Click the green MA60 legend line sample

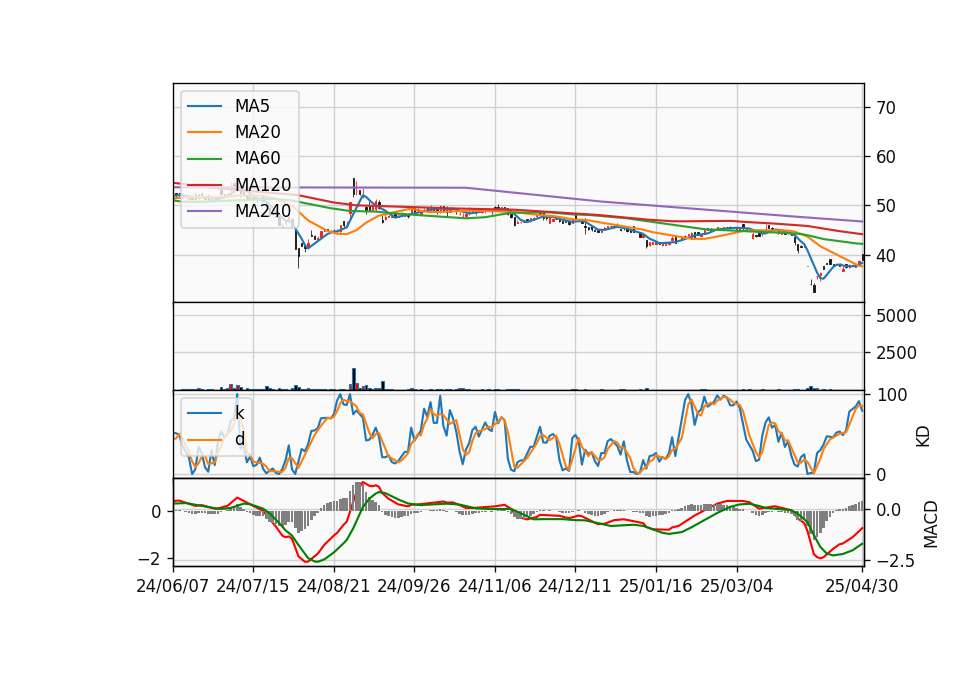coord(204,158)
